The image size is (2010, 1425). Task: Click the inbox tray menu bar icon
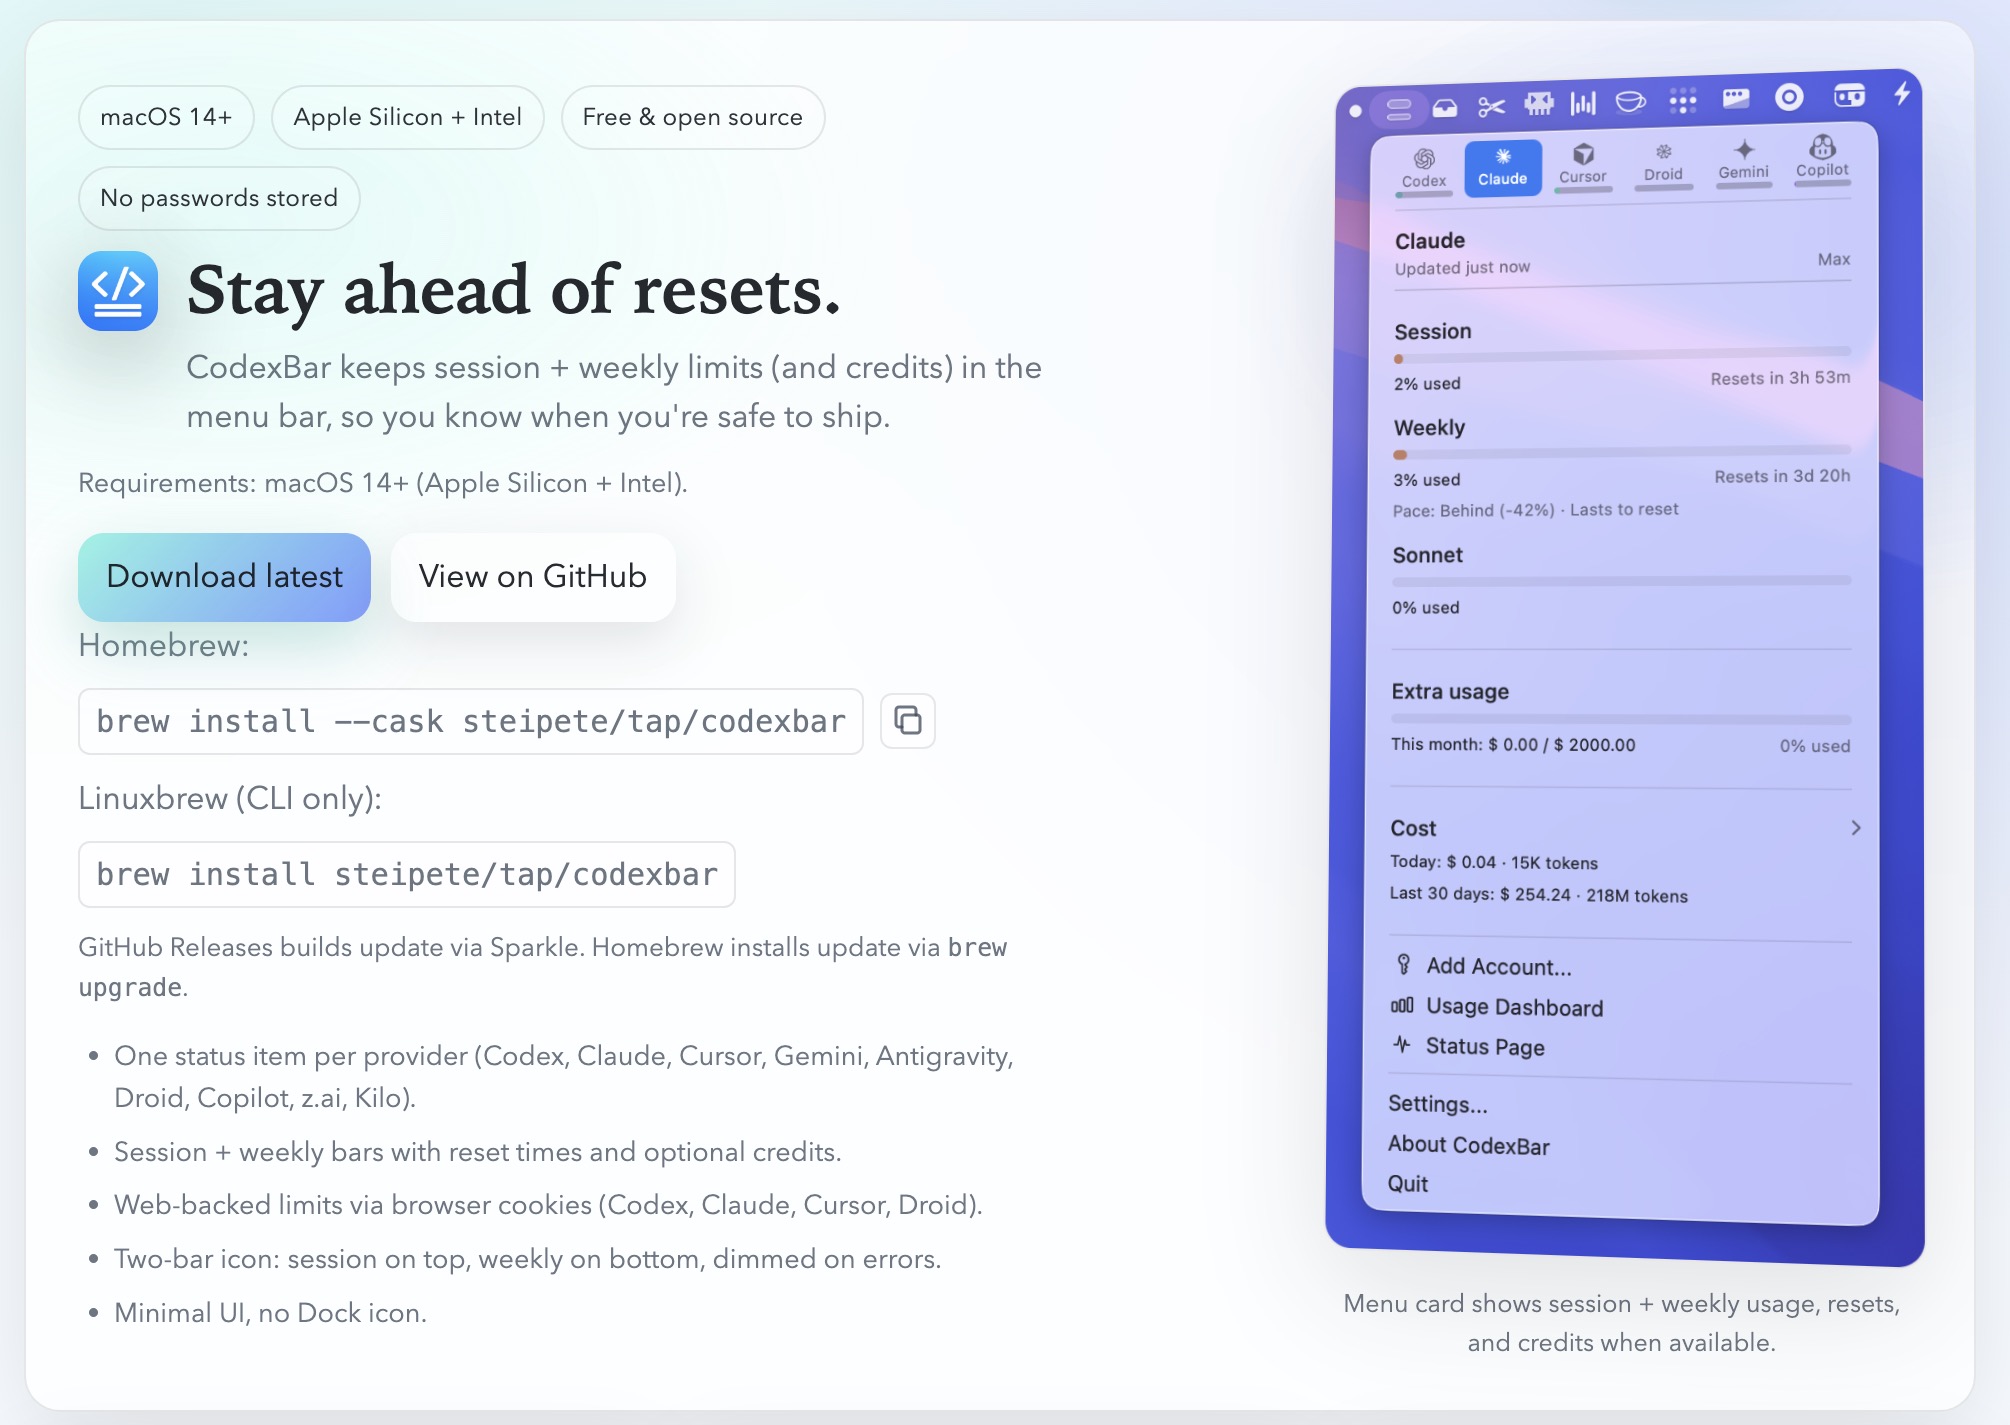point(1445,108)
